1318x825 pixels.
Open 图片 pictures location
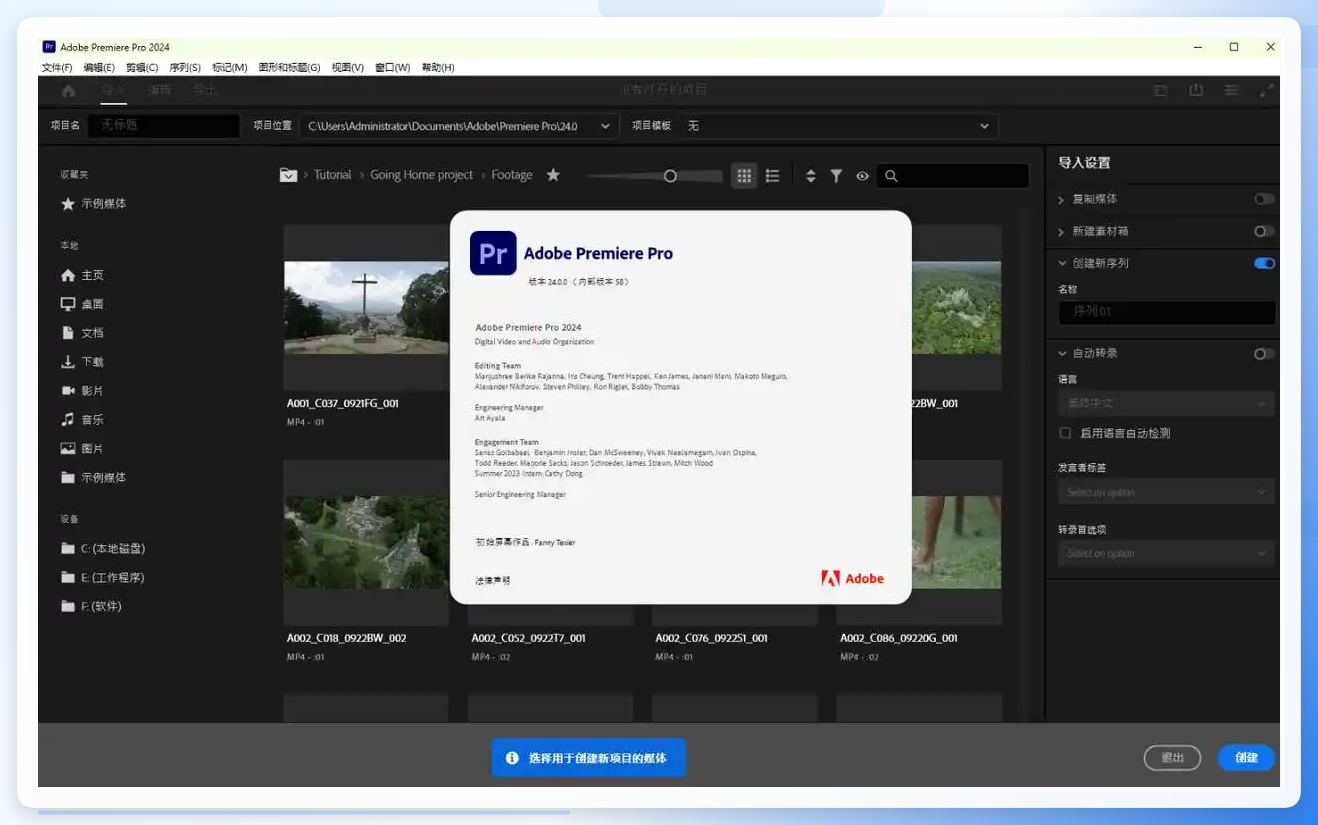coord(82,449)
